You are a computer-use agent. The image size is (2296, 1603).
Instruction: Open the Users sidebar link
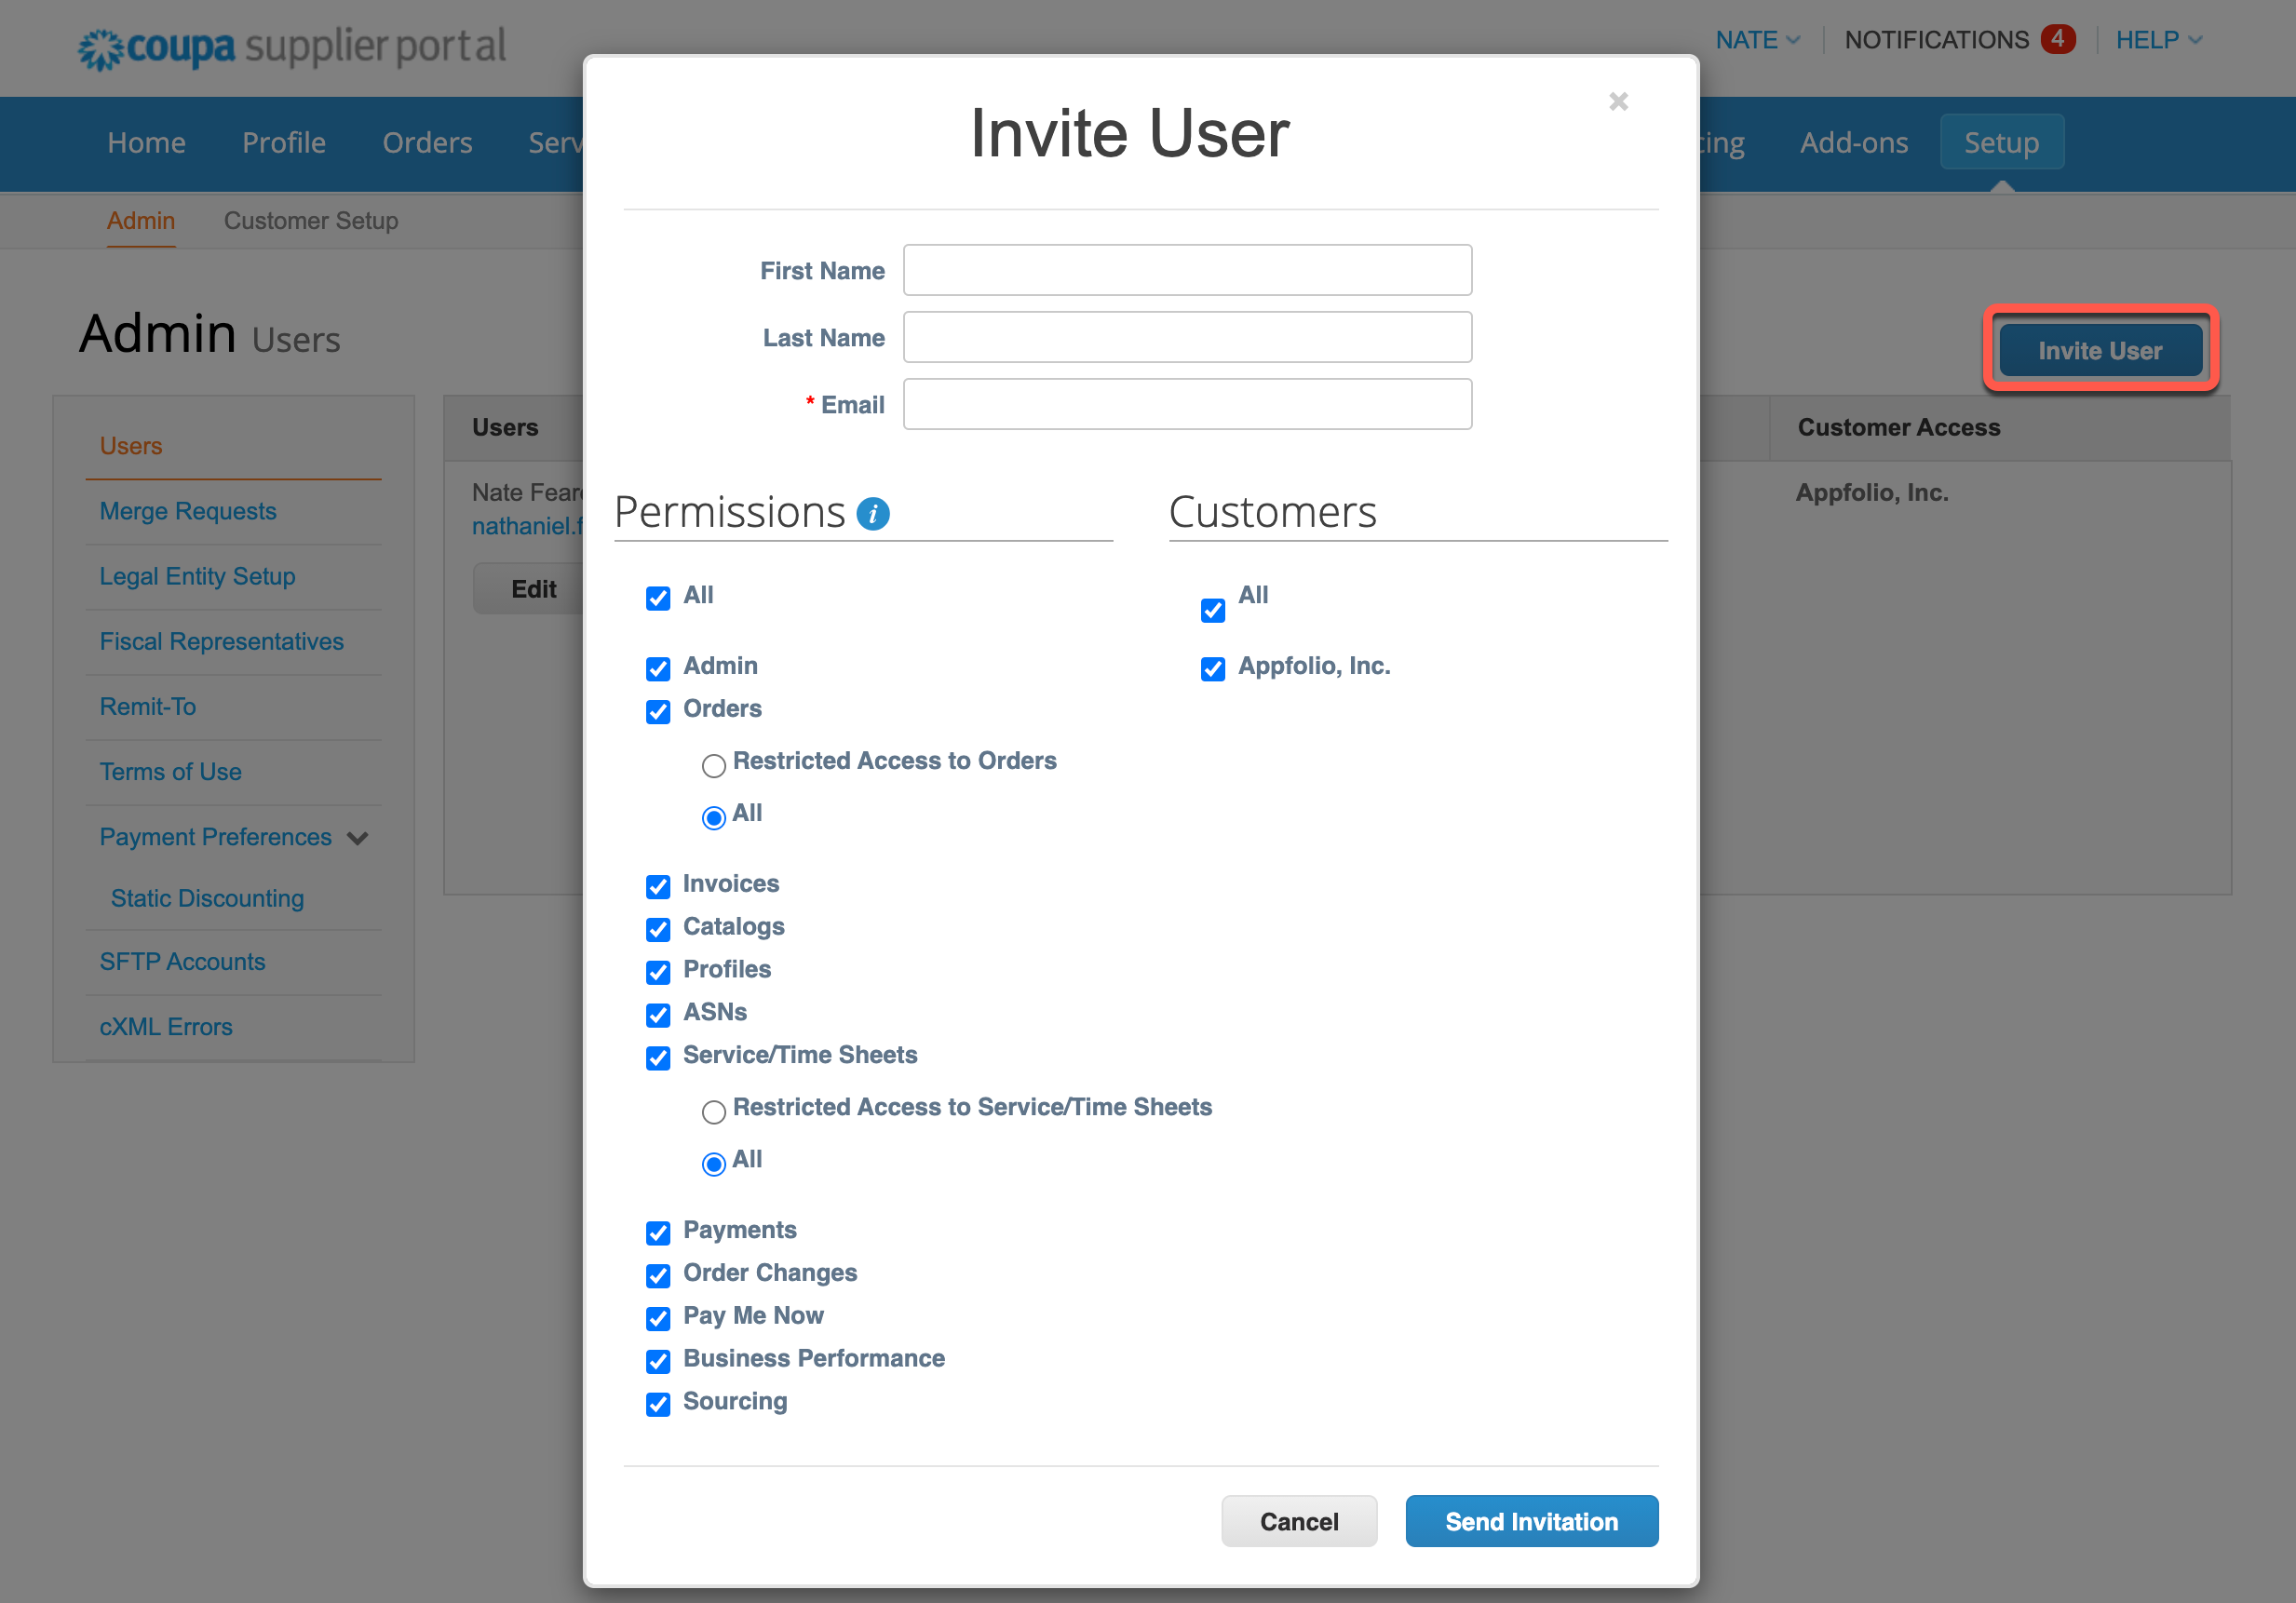[131, 445]
